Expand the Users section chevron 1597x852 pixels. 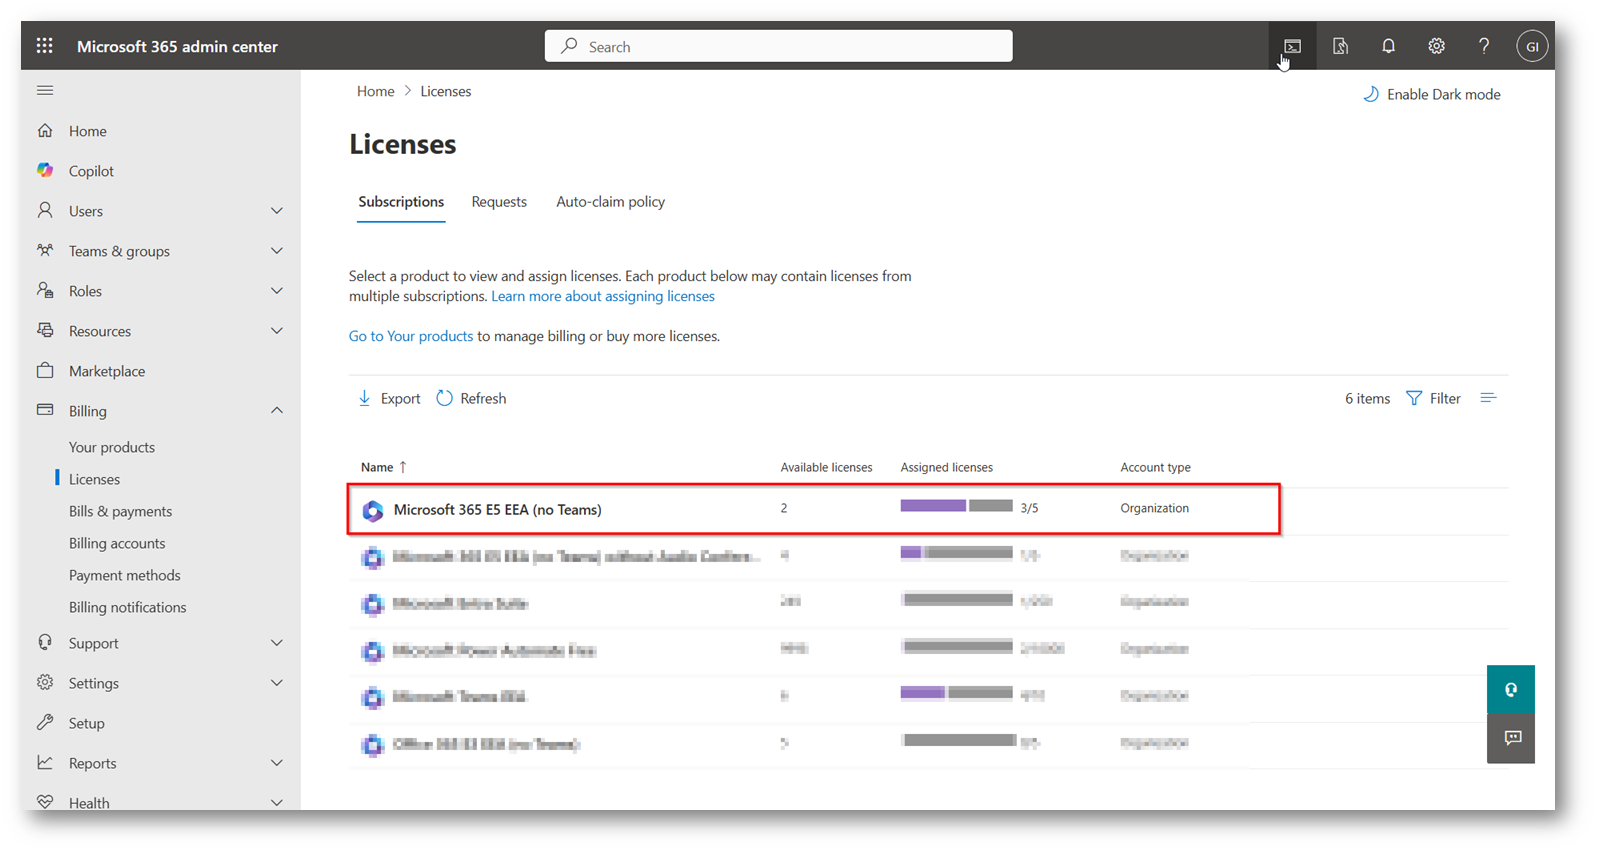pyautogui.click(x=277, y=211)
